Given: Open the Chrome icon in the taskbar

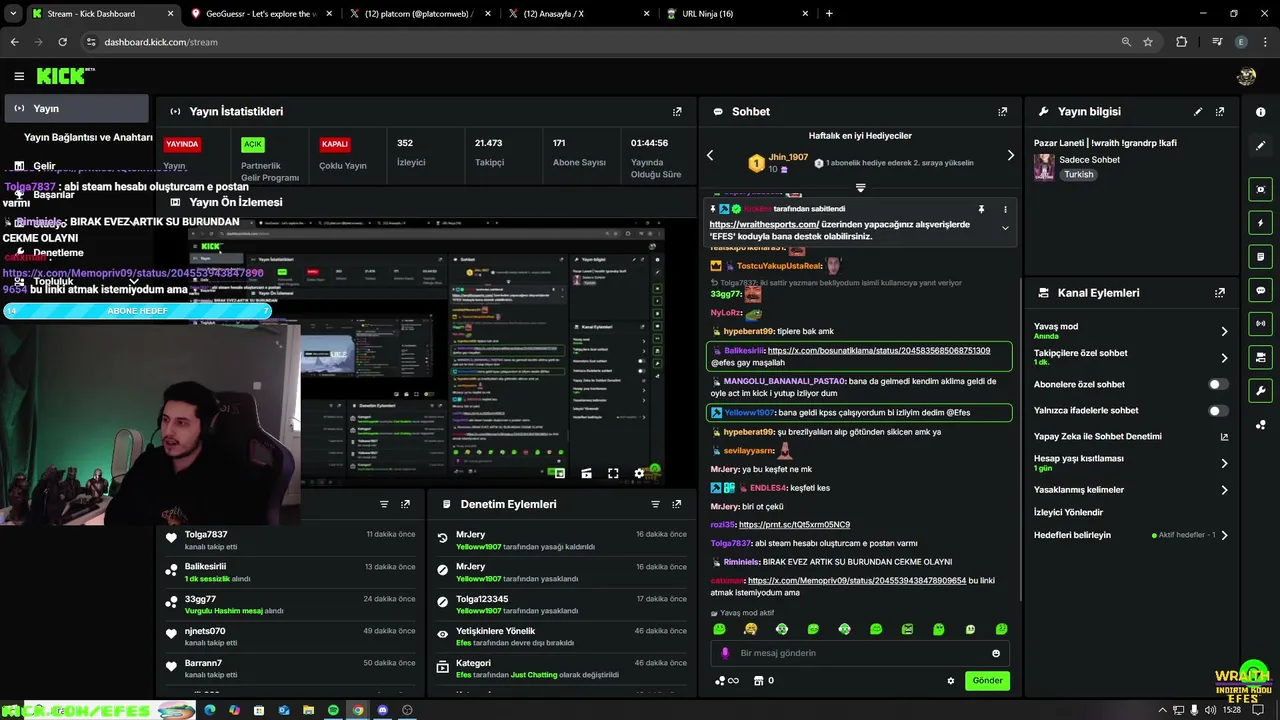Looking at the screenshot, I should click(357, 710).
